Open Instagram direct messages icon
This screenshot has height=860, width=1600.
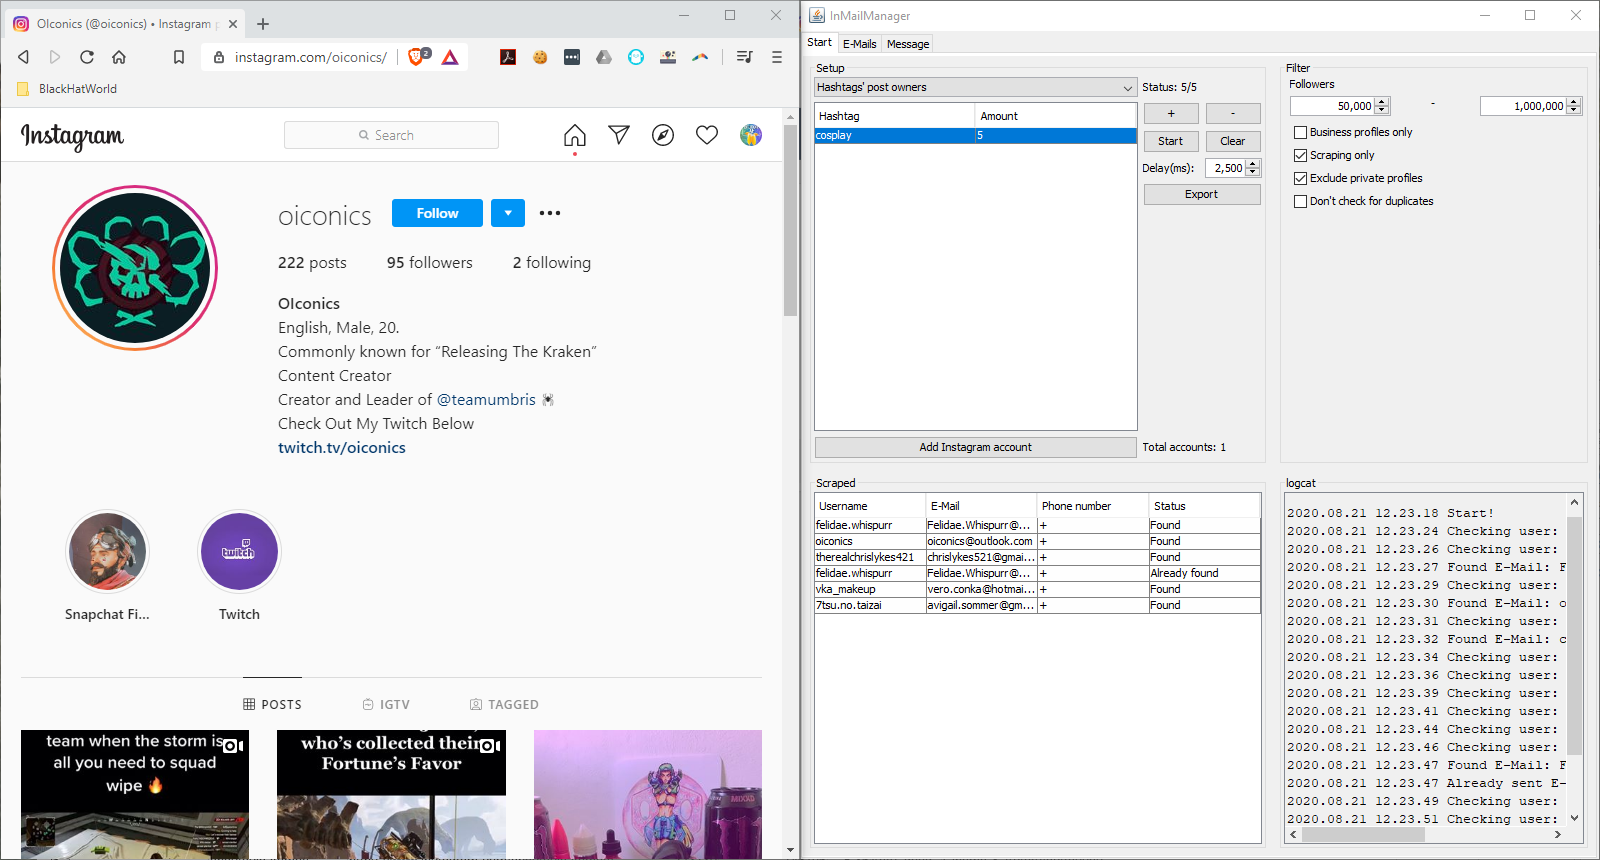(619, 135)
